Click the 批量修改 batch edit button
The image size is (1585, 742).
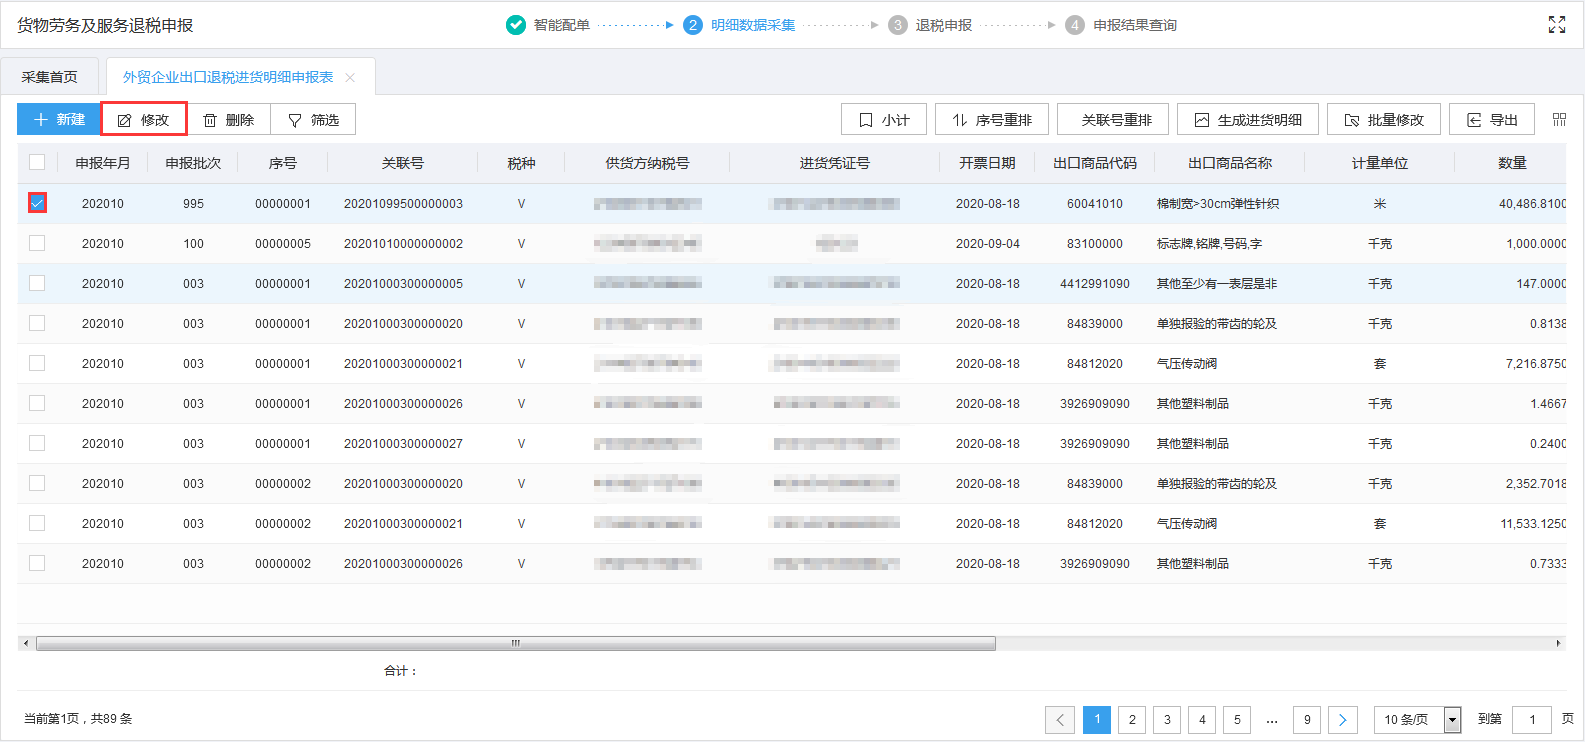1383,119
